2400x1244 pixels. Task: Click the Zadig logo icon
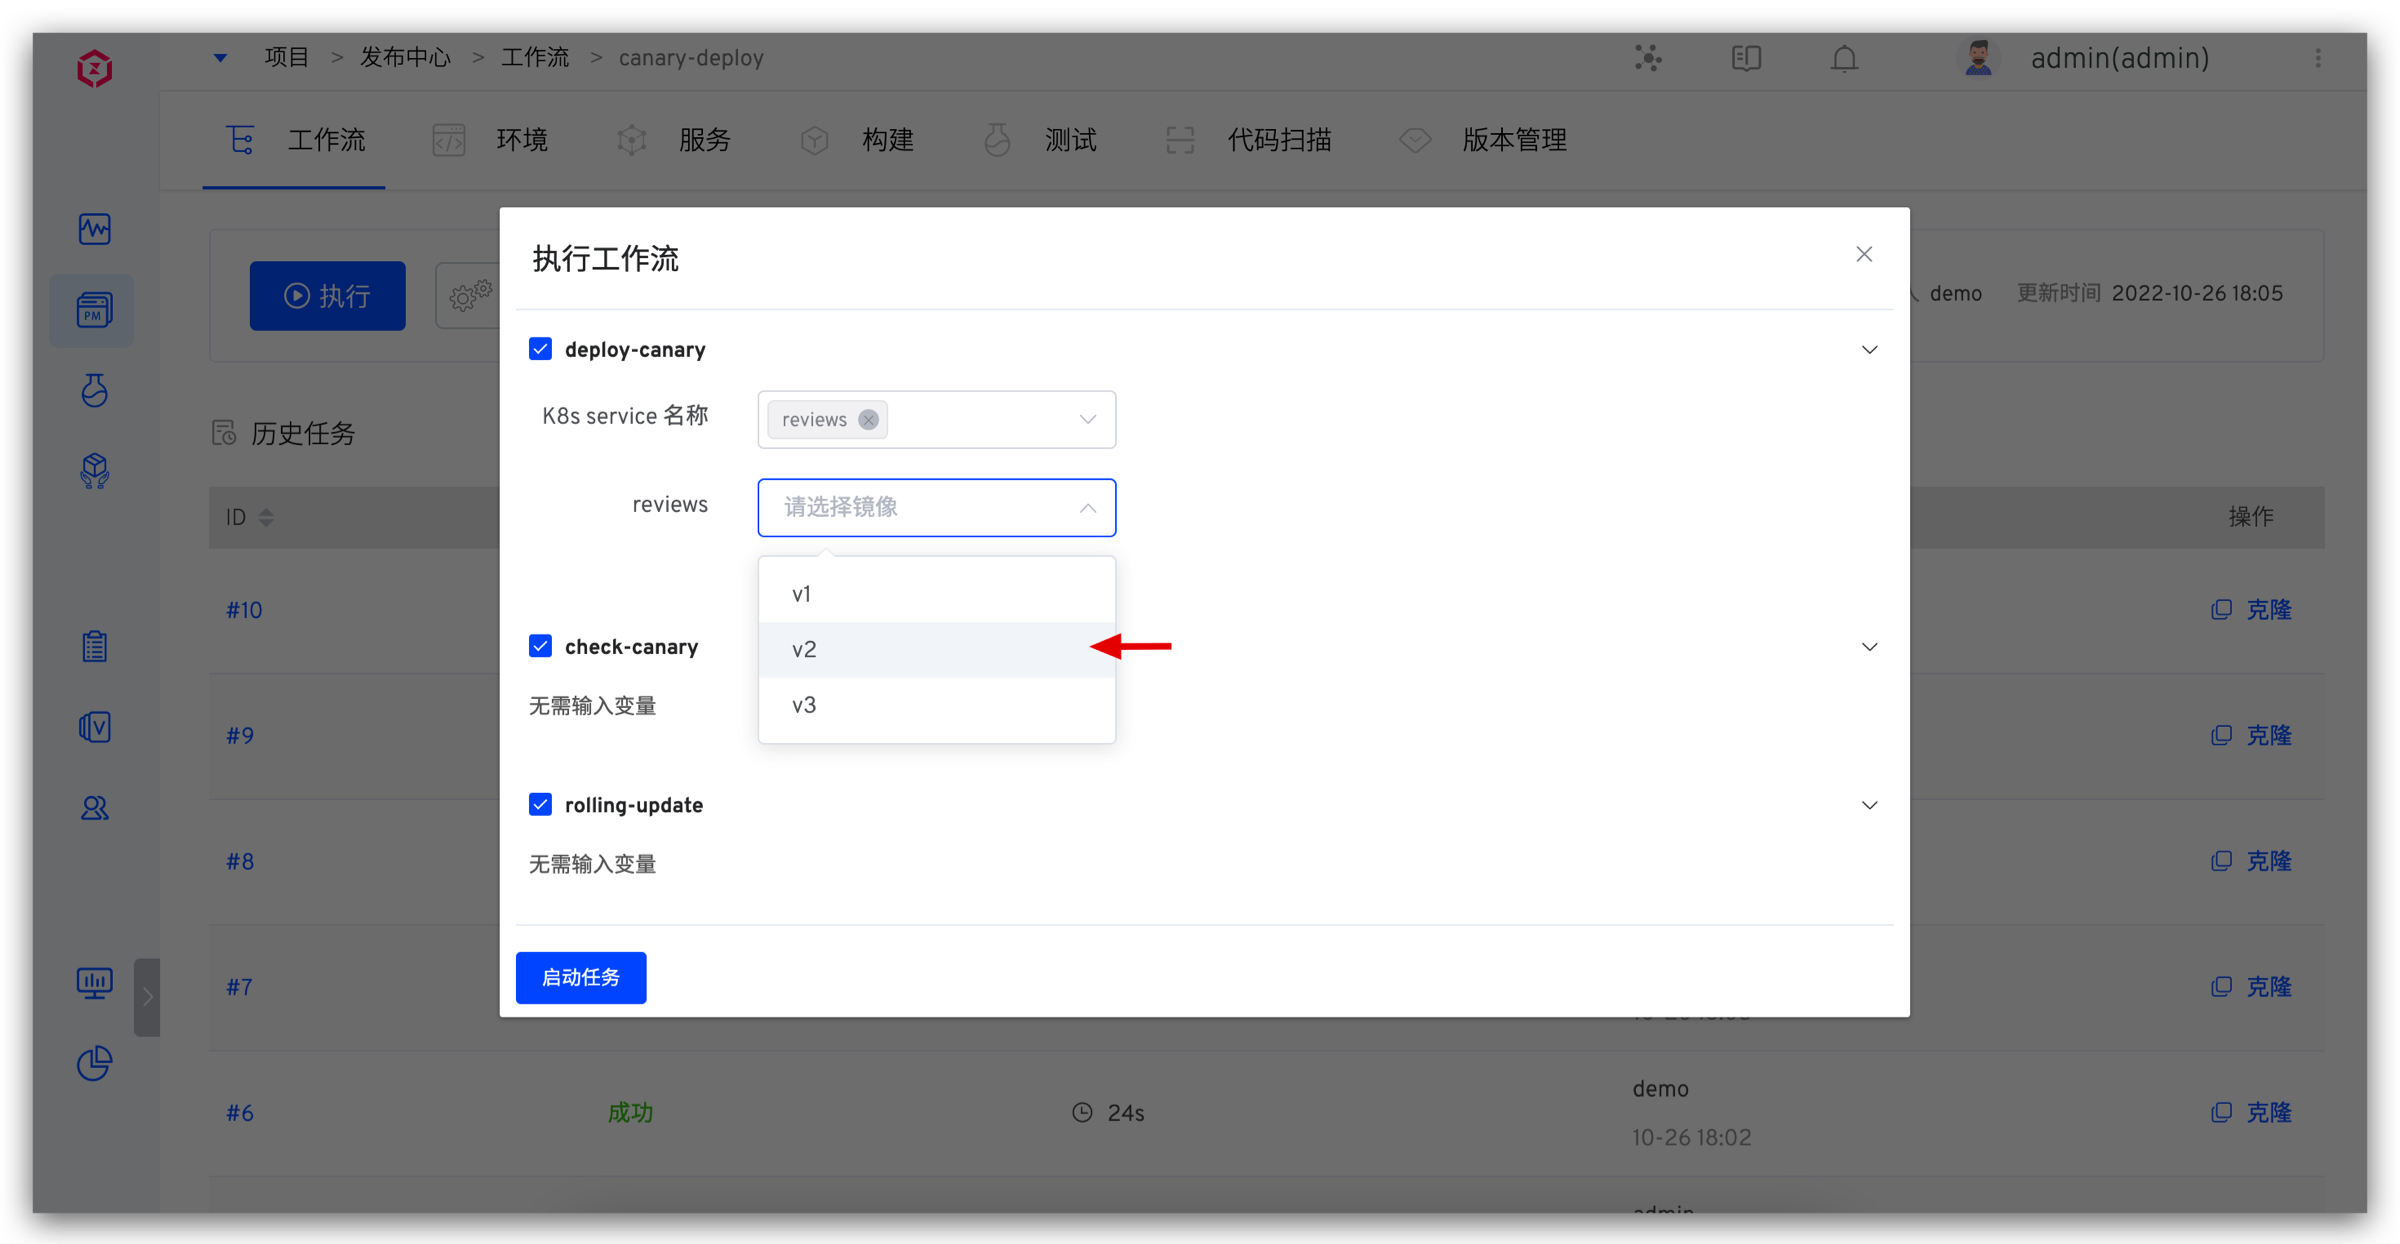point(95,69)
